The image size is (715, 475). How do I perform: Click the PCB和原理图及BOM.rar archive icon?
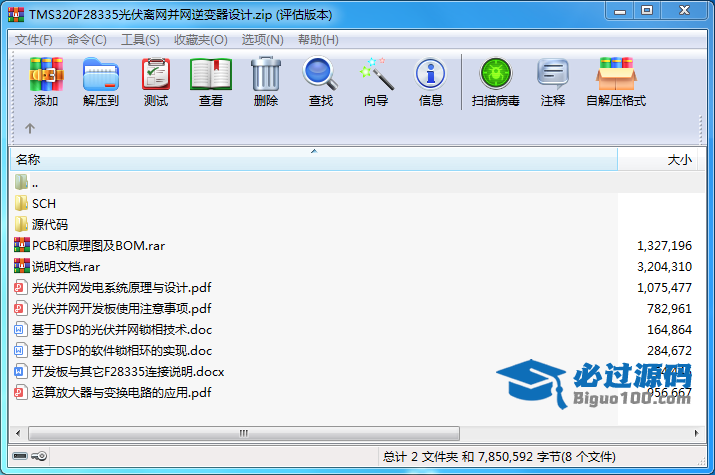pos(21,245)
